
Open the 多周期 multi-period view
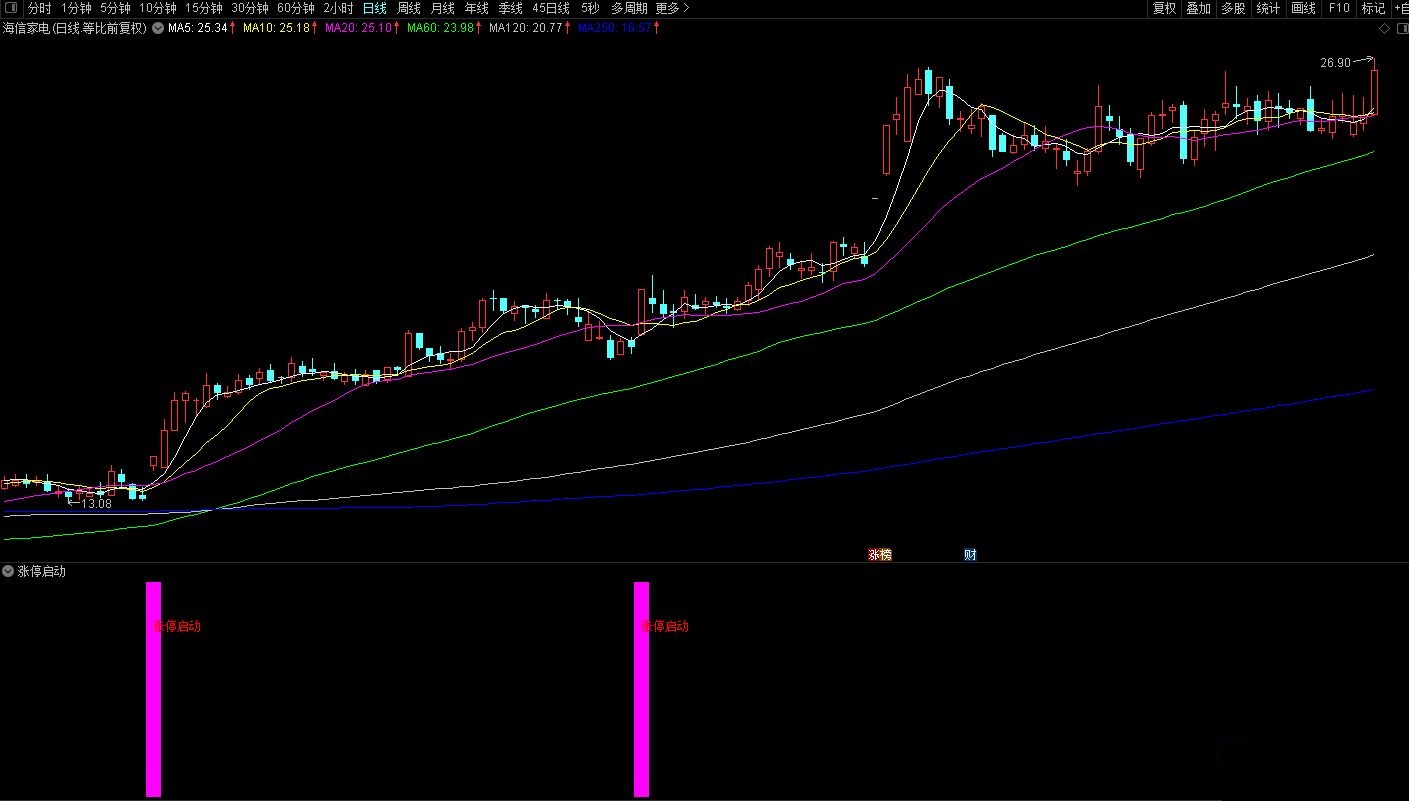[x=629, y=8]
